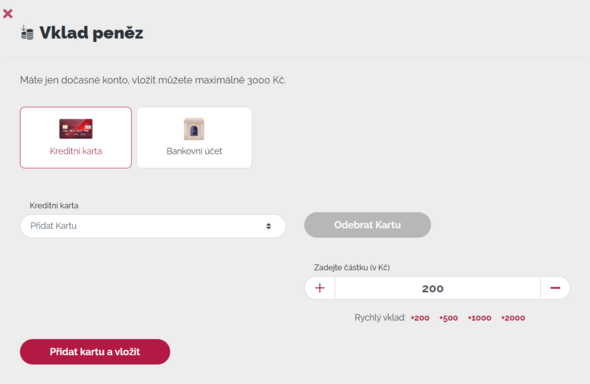590x384 pixels.
Task: Add quick deposit of +2000
Action: [513, 318]
